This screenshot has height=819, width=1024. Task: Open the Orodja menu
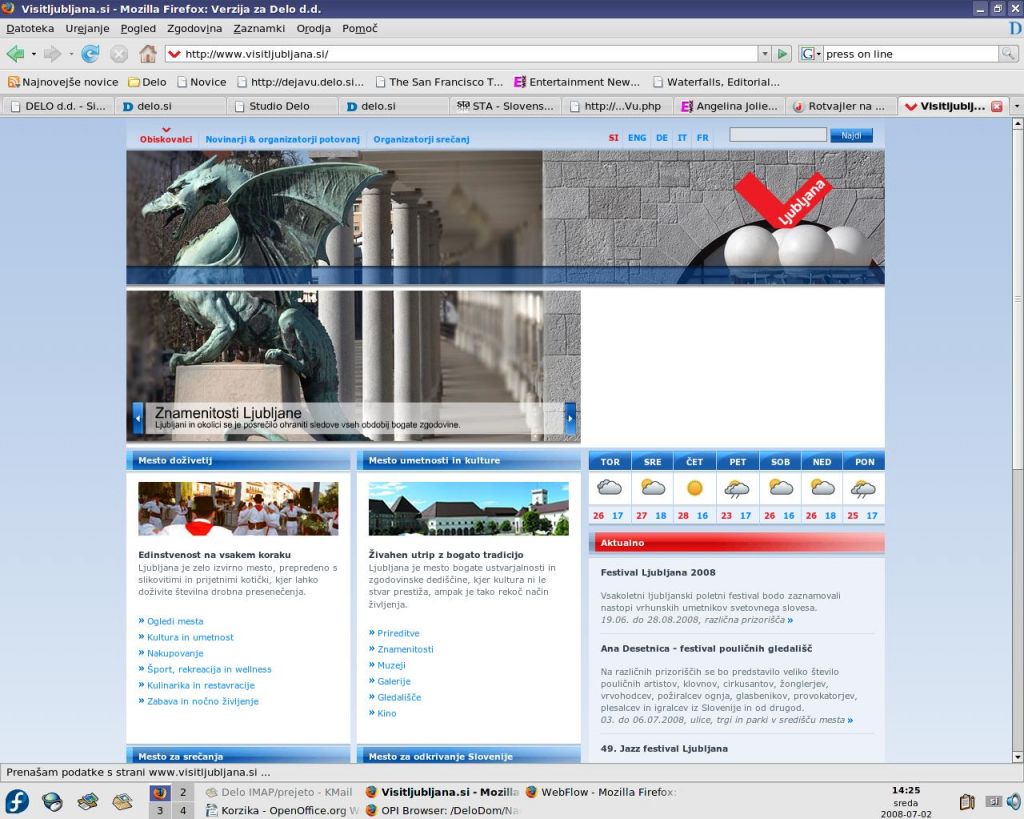(313, 28)
